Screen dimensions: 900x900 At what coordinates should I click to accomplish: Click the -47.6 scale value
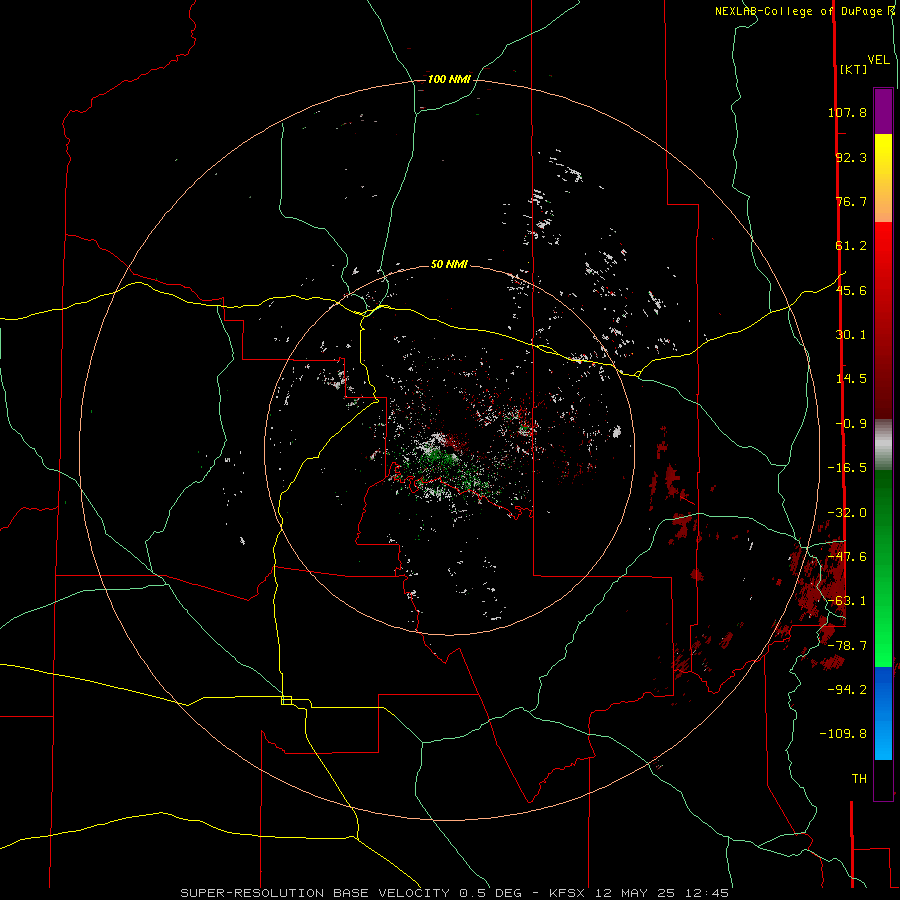pyautogui.click(x=847, y=557)
